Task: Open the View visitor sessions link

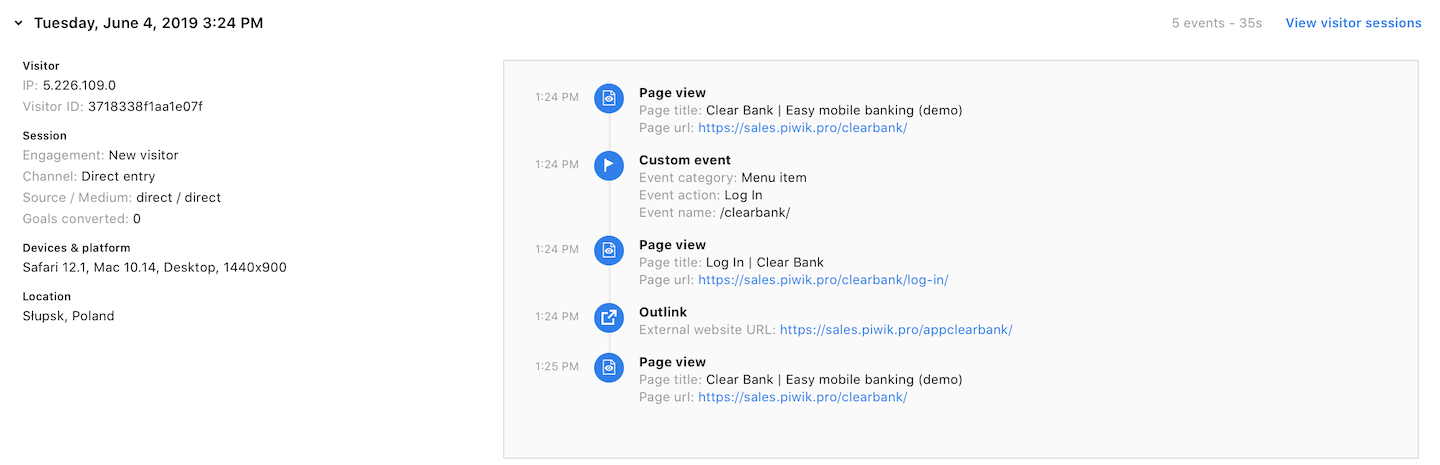Action: [x=1353, y=23]
